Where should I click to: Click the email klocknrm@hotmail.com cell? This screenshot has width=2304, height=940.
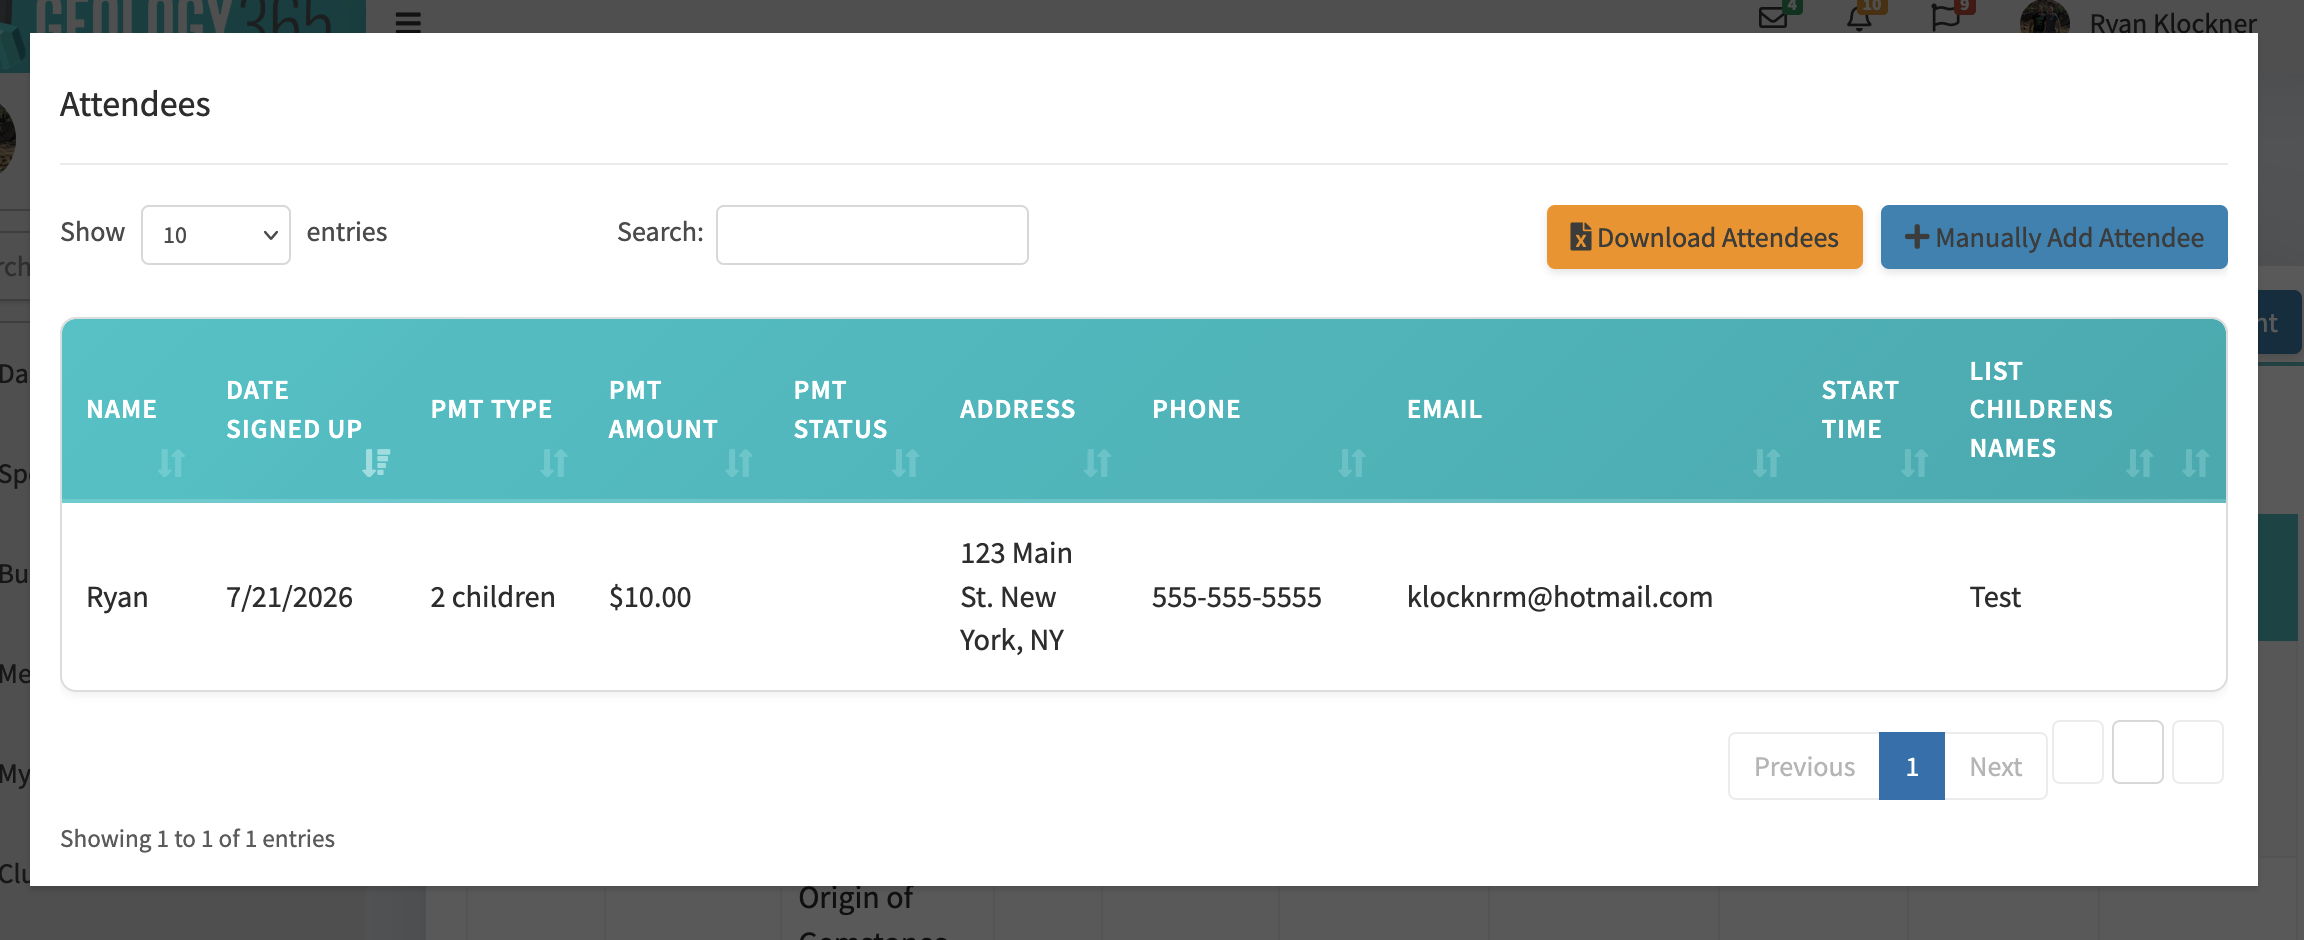point(1559,597)
